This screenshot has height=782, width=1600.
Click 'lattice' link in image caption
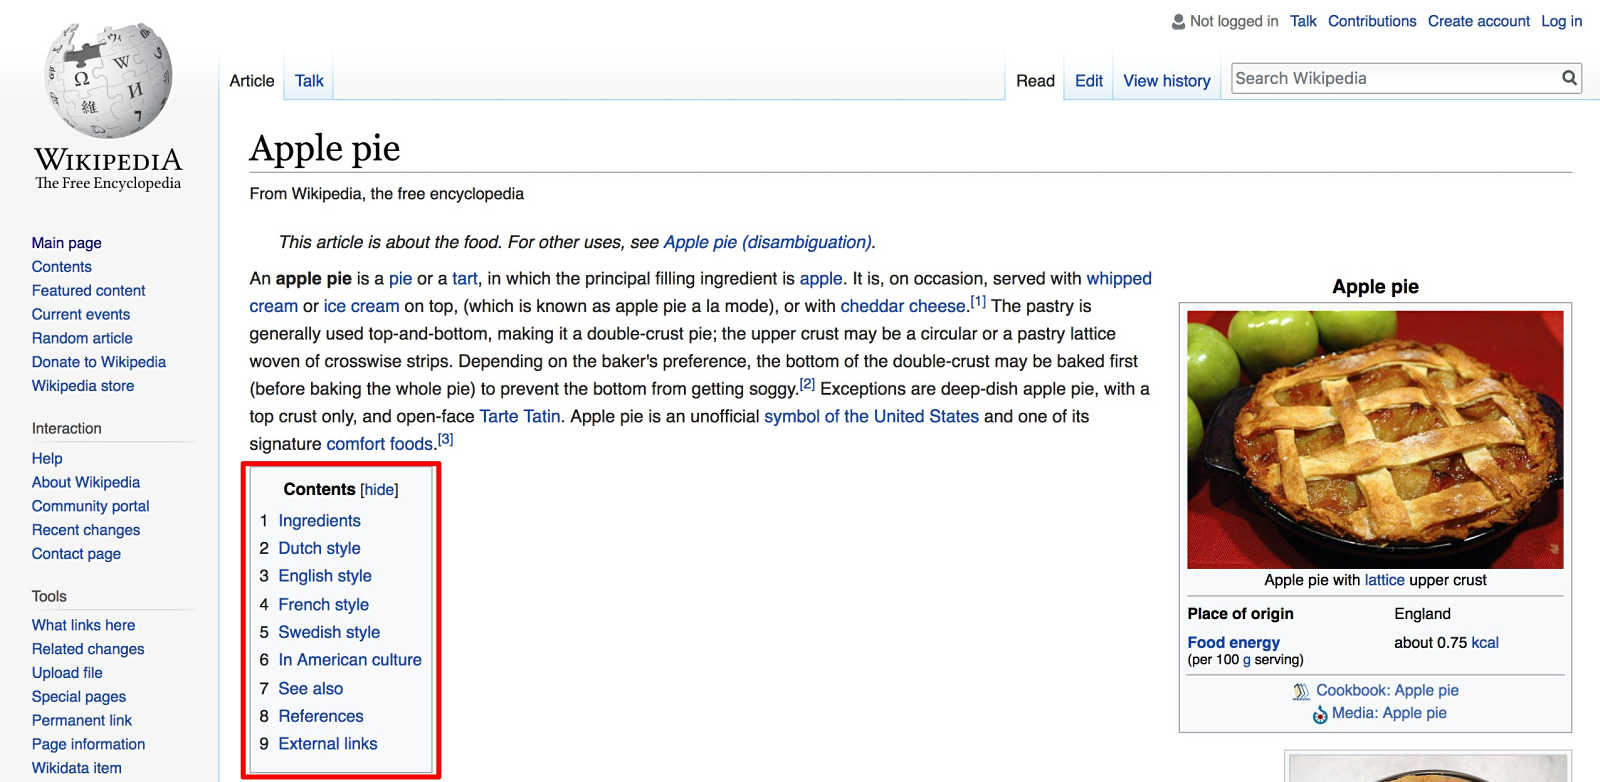(x=1384, y=580)
